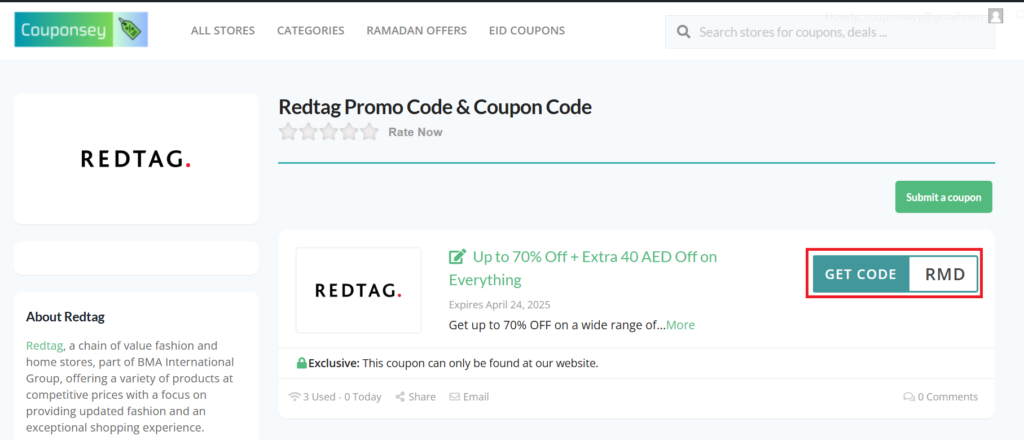
Task: Click the comments bubble icon
Action: 908,397
